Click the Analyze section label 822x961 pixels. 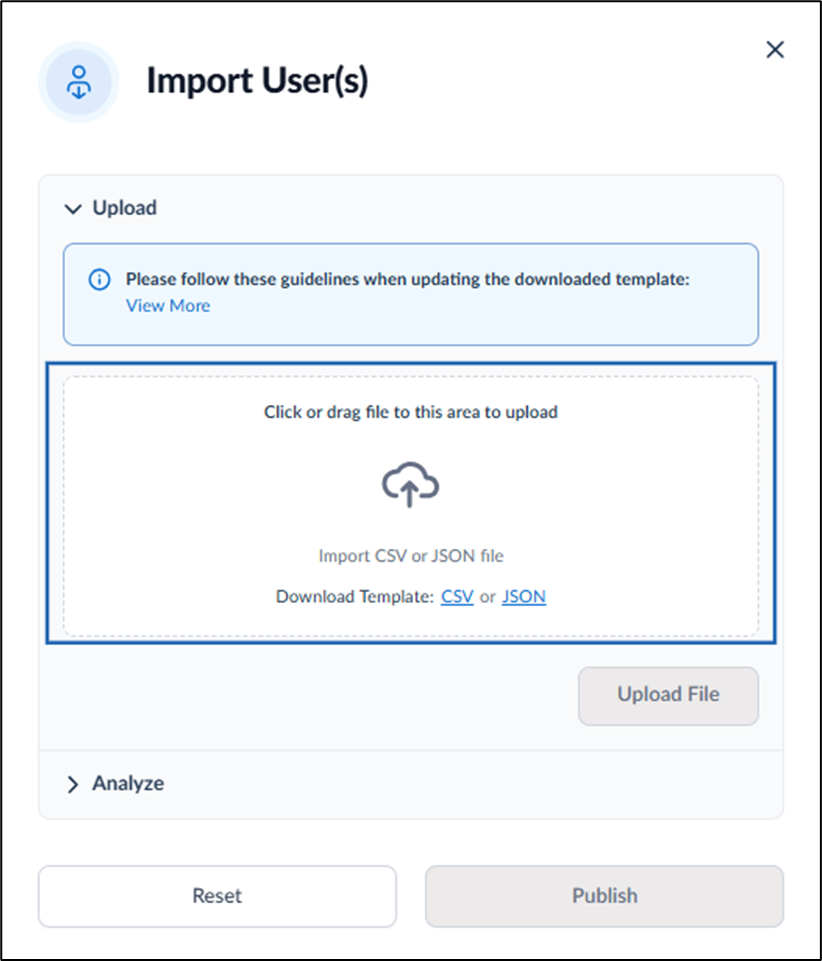click(x=128, y=783)
